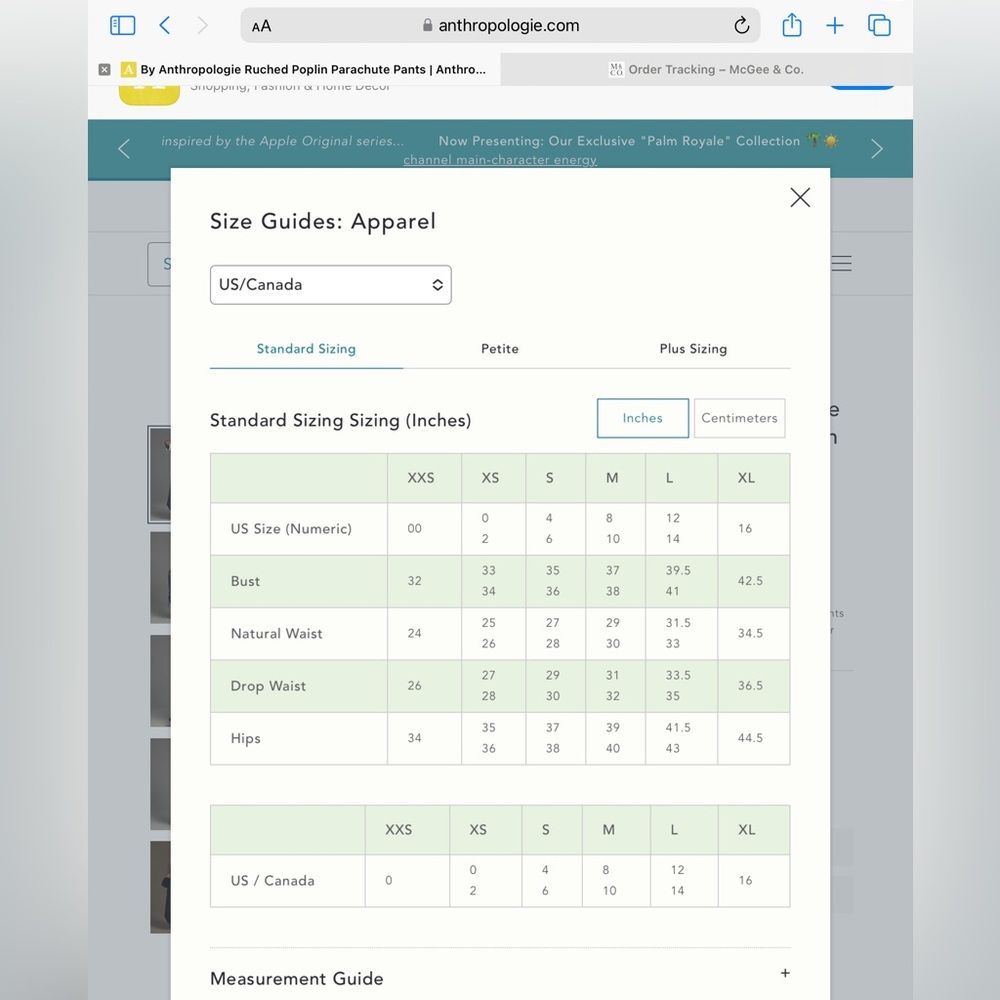The width and height of the screenshot is (1000, 1000).
Task: Open the Share sheet icon
Action: [x=791, y=25]
